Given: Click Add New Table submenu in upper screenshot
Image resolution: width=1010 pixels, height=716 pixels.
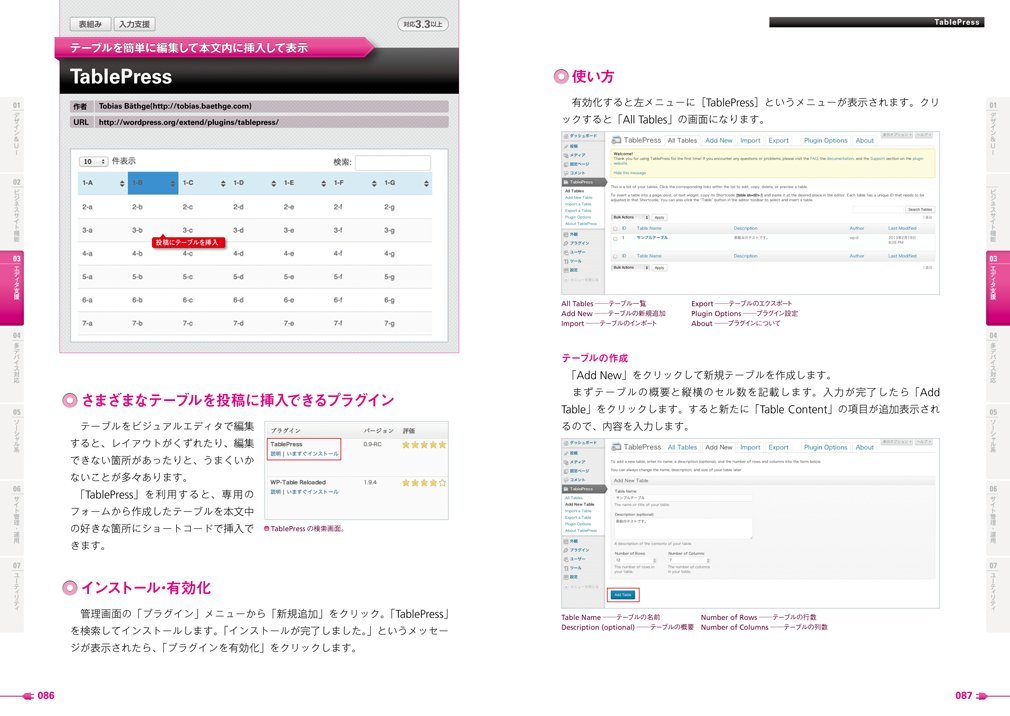Looking at the screenshot, I should pyautogui.click(x=578, y=198).
